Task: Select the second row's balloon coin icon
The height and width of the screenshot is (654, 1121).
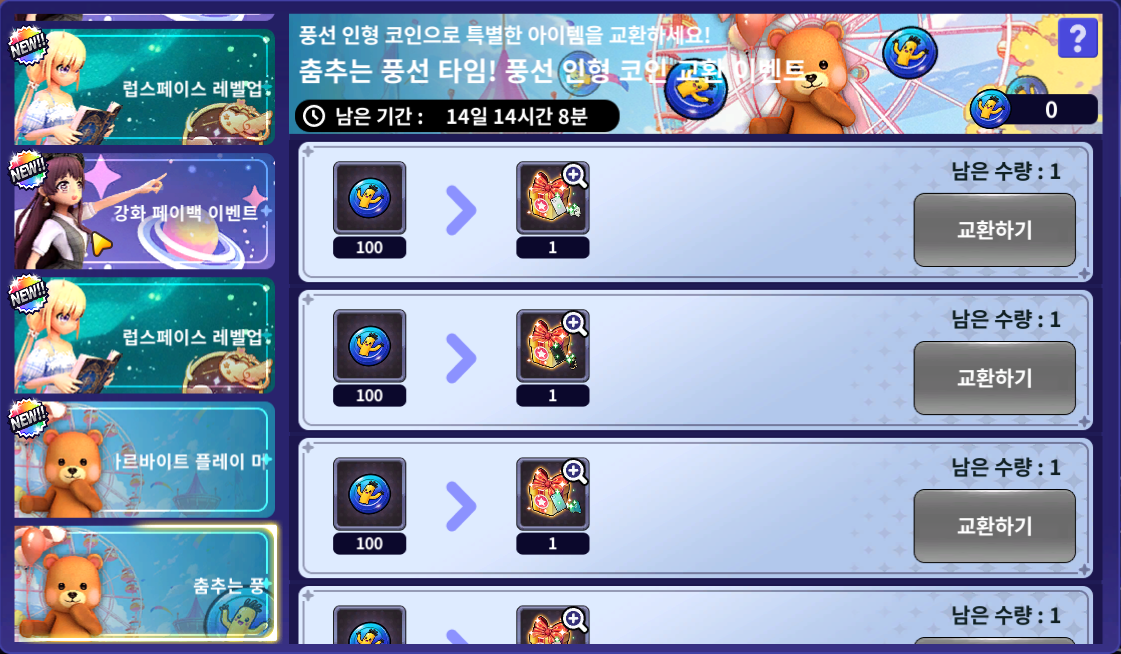Action: point(369,346)
